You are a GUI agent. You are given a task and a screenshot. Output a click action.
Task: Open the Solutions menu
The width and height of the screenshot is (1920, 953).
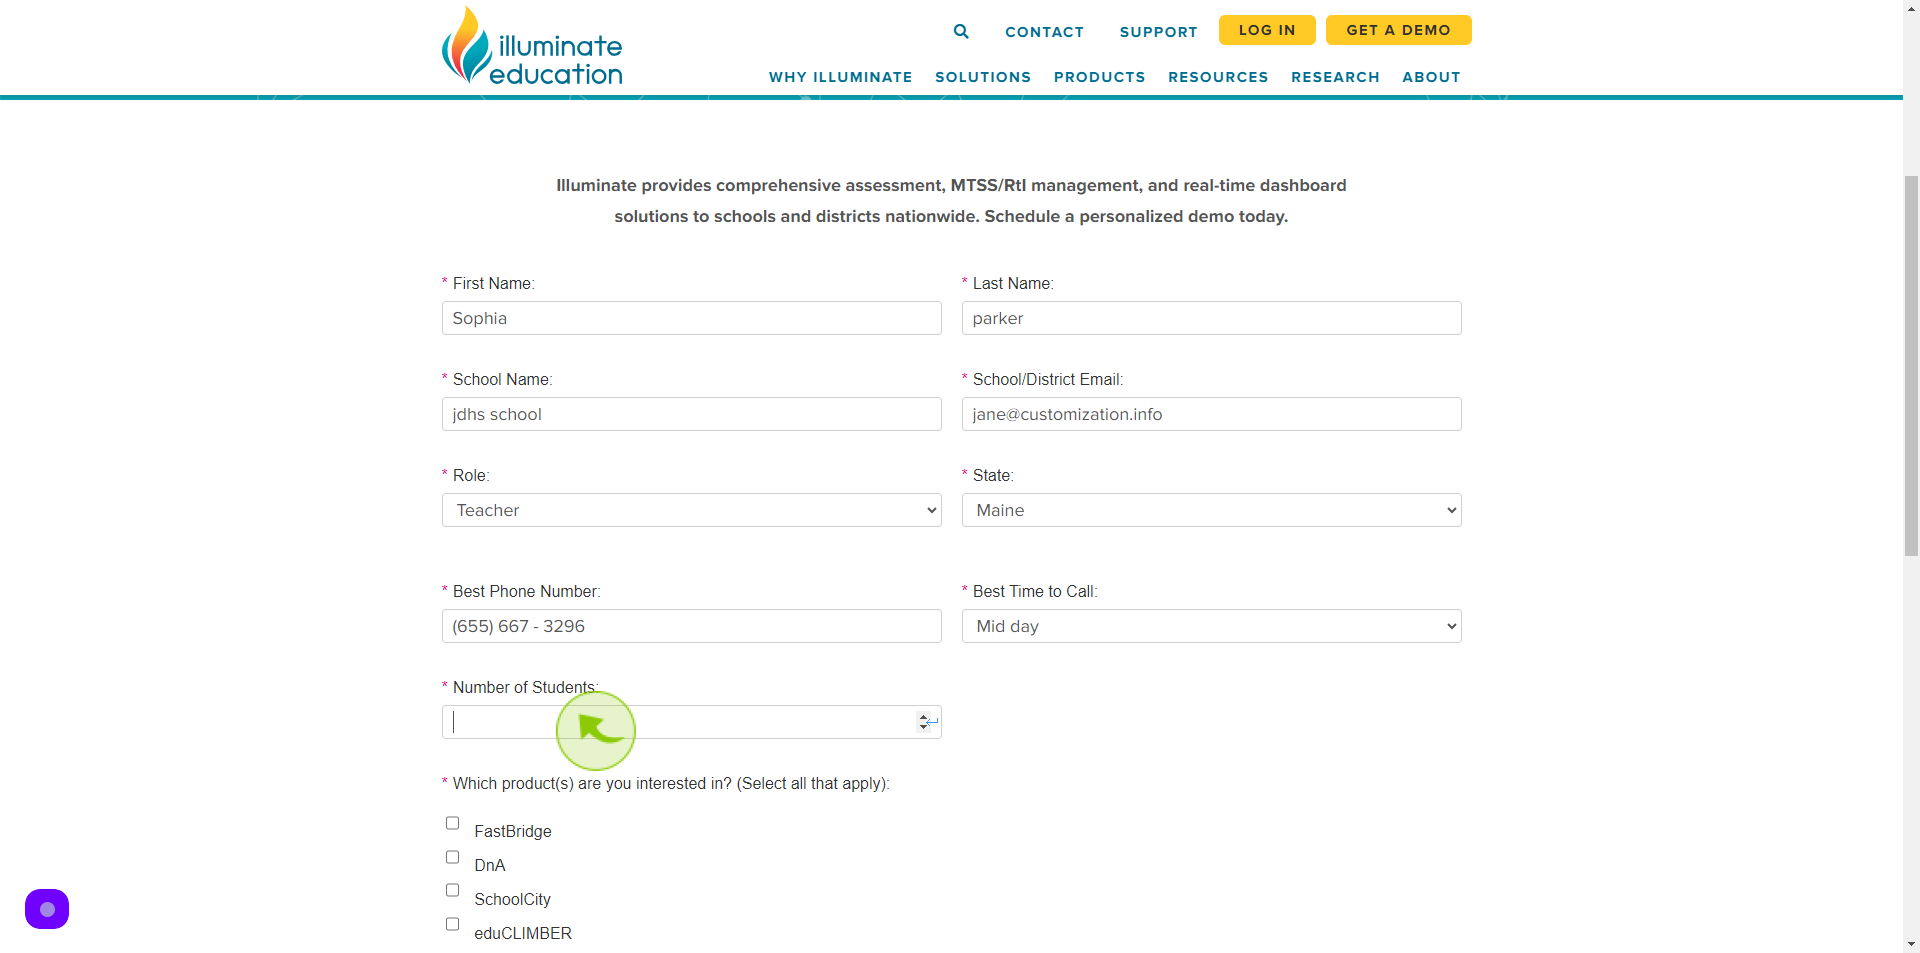pos(983,77)
